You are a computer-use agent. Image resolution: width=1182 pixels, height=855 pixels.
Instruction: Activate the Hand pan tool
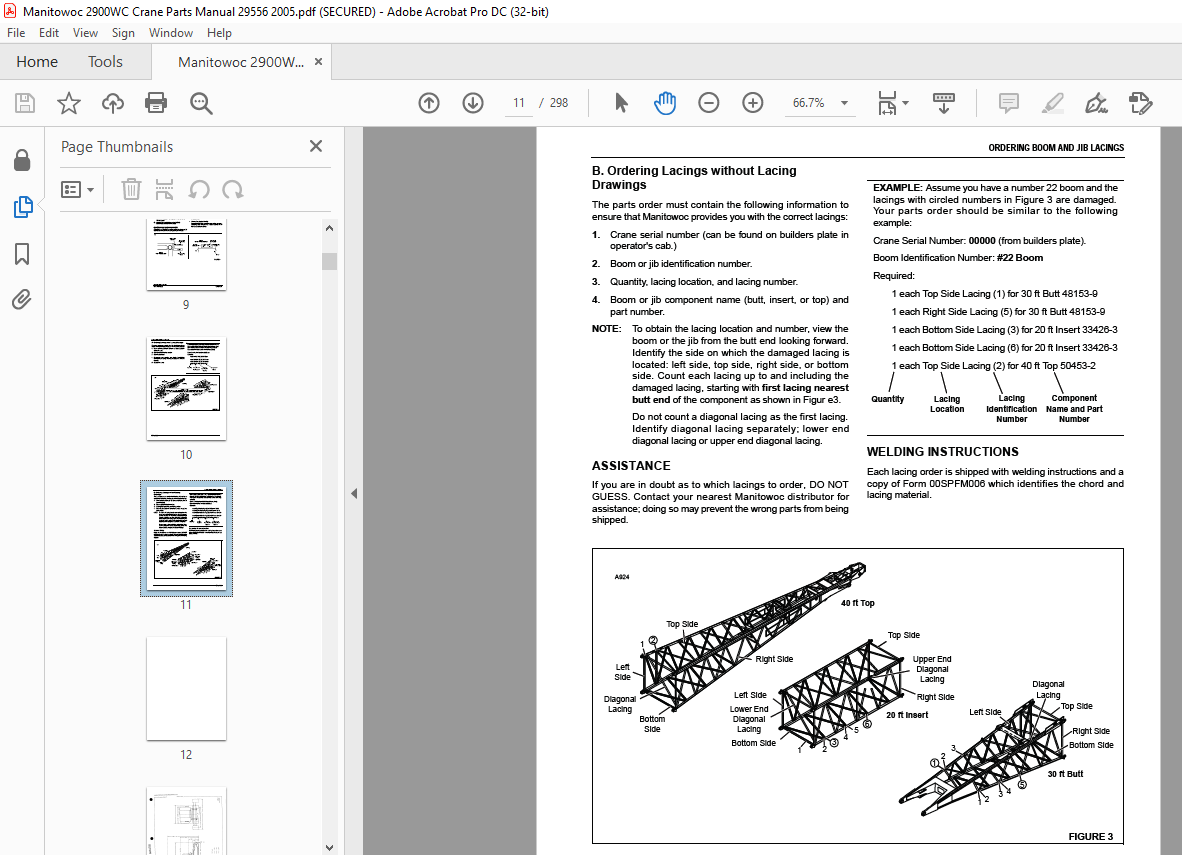[665, 103]
